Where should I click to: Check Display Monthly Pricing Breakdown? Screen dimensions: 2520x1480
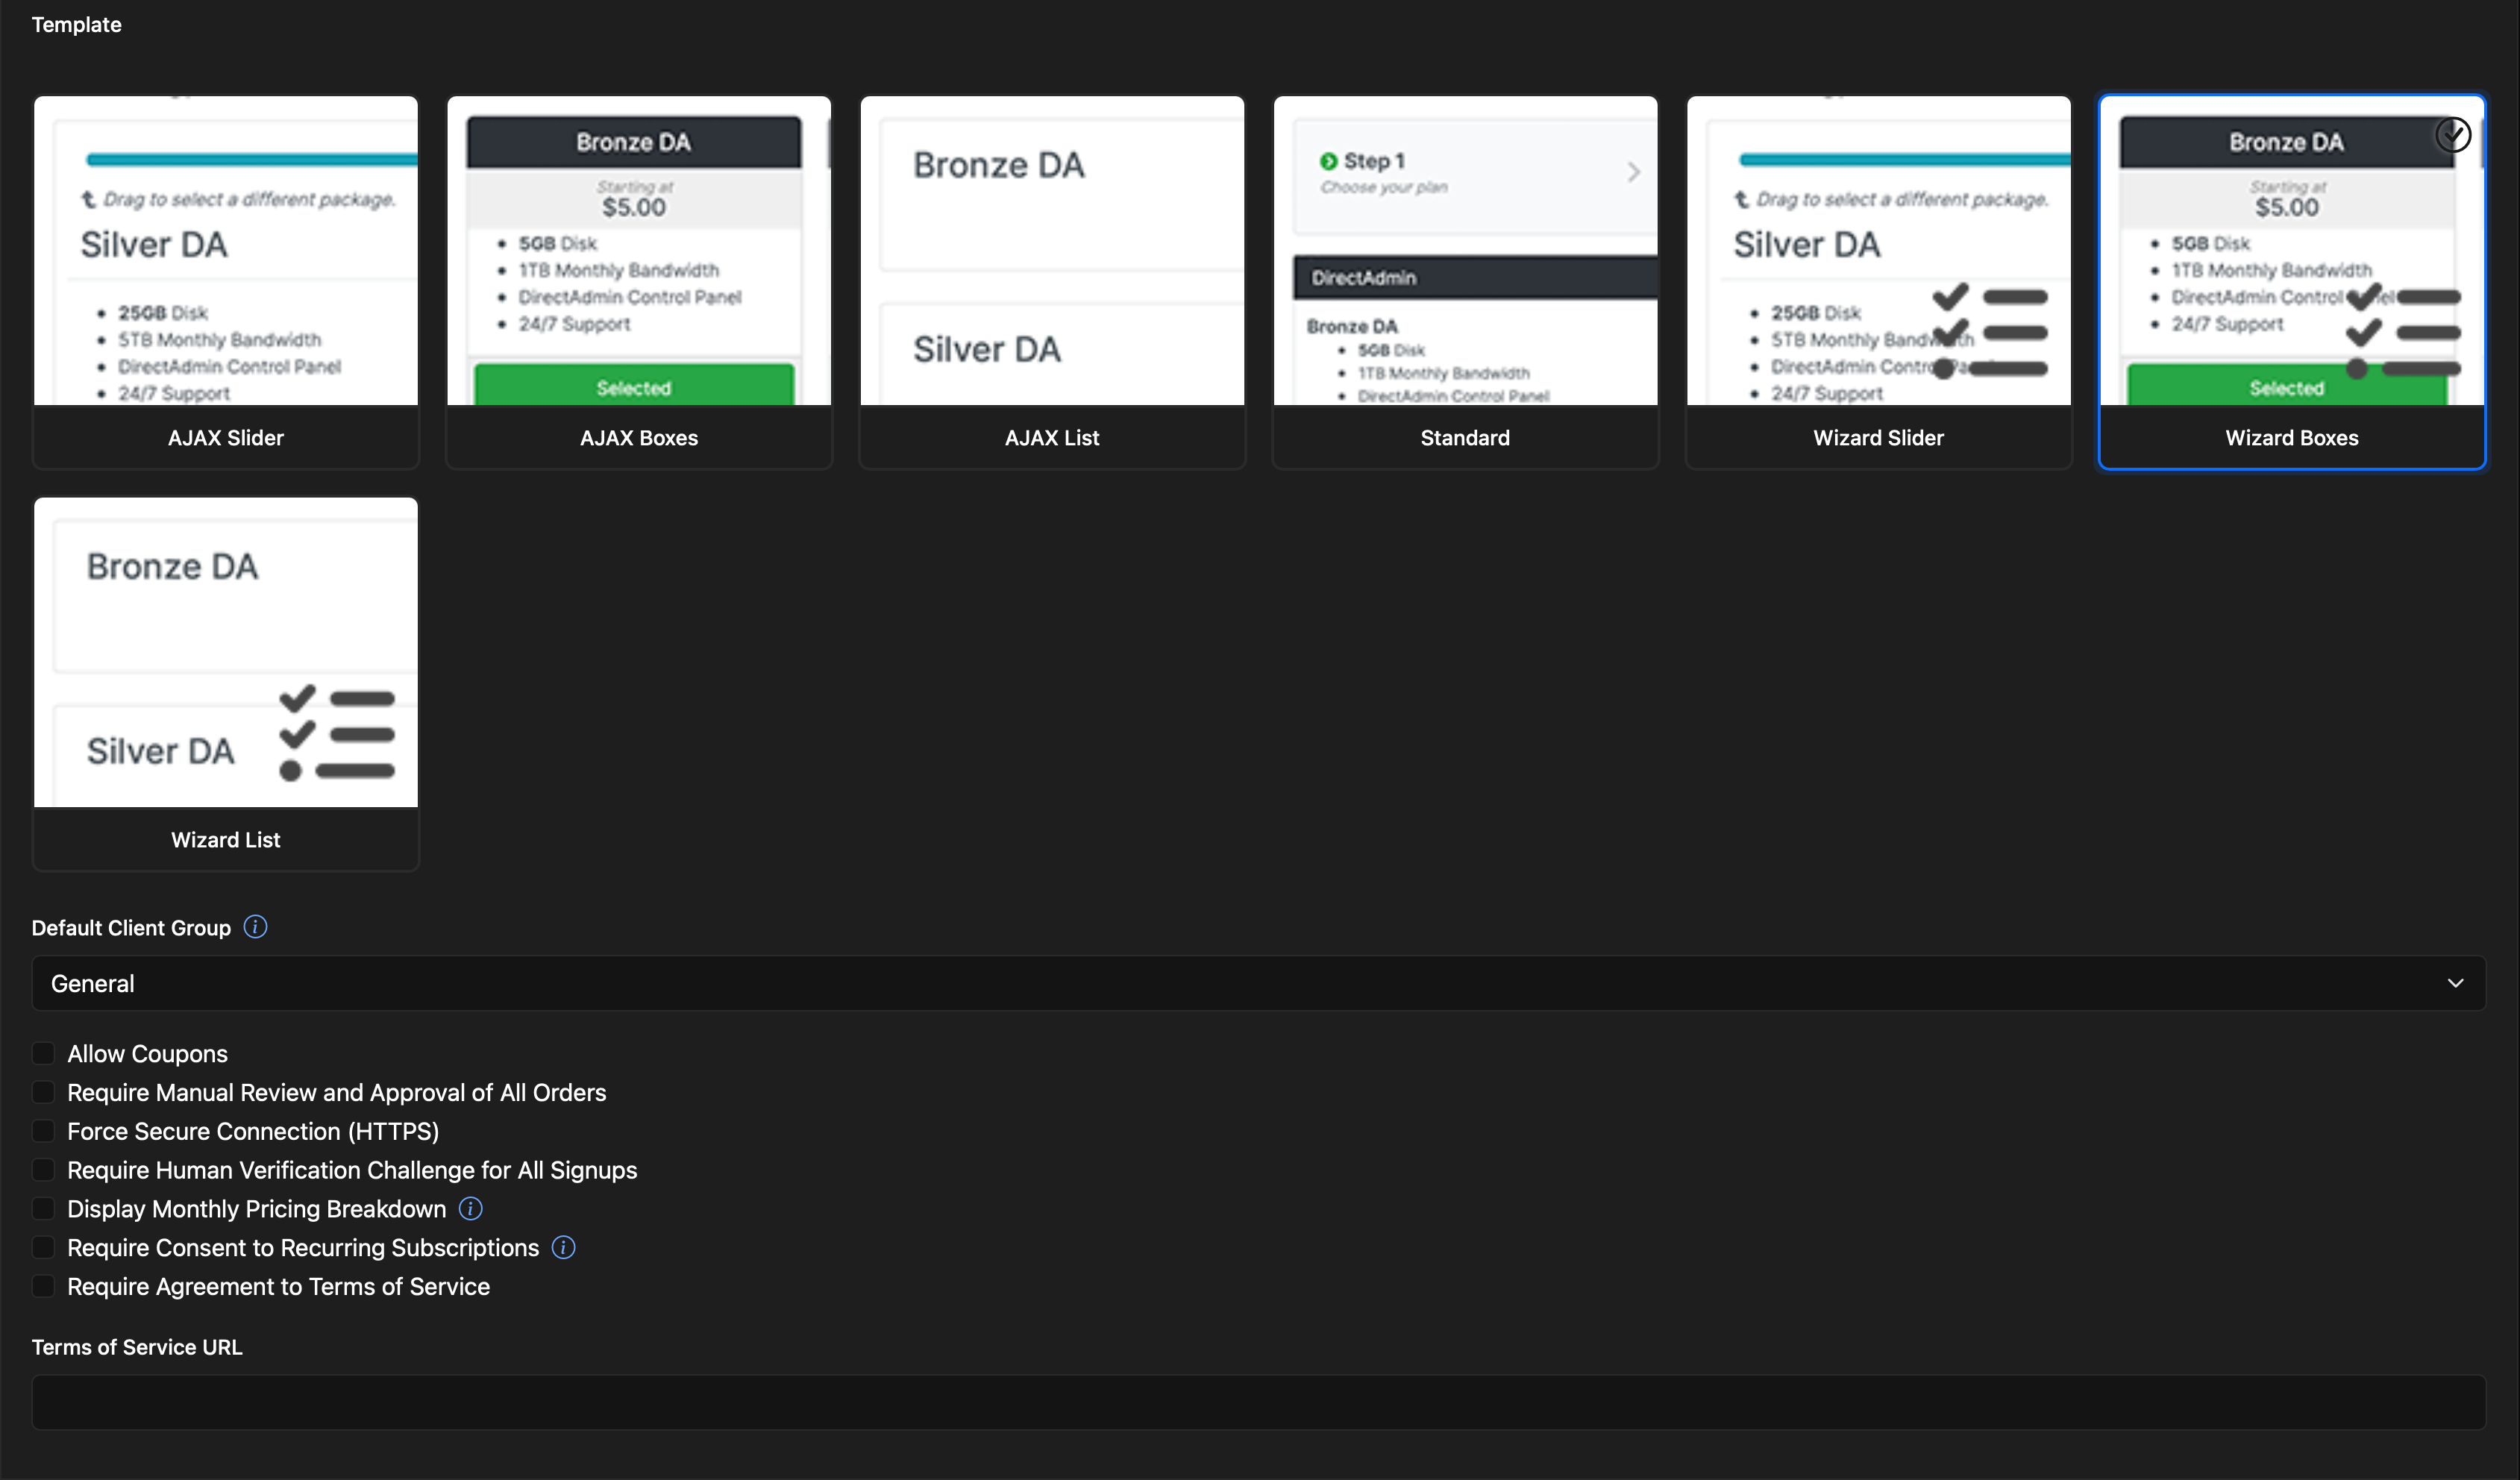pos(43,1208)
